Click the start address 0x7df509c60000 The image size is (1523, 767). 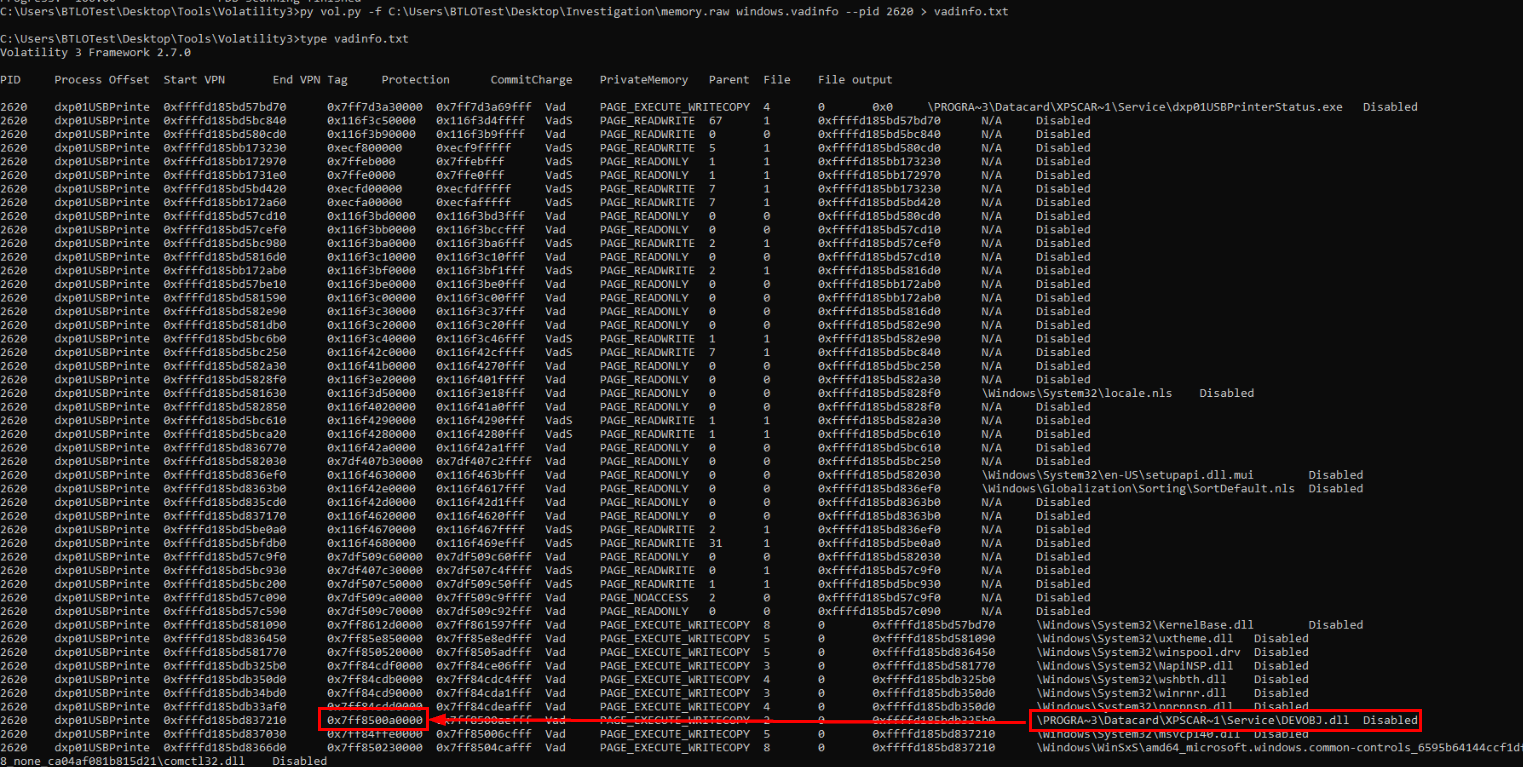[374, 557]
